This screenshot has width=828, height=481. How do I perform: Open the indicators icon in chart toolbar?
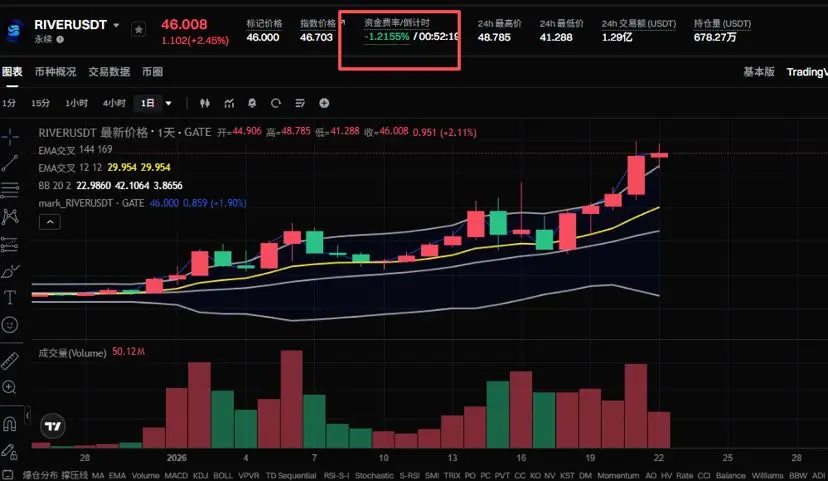tap(229, 103)
